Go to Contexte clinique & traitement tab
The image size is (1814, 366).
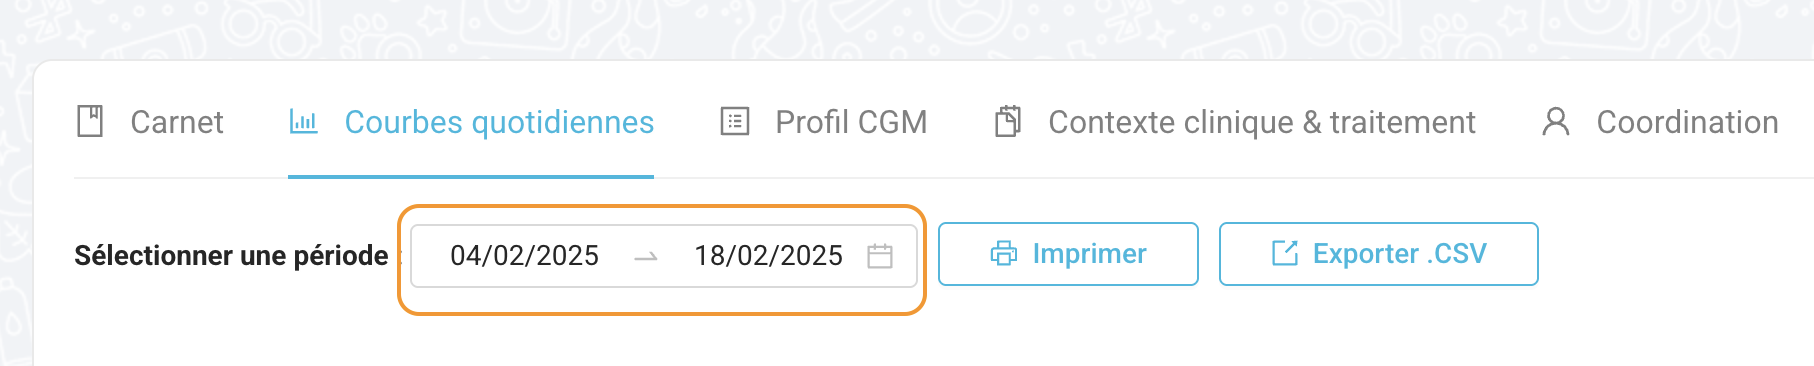(1235, 122)
